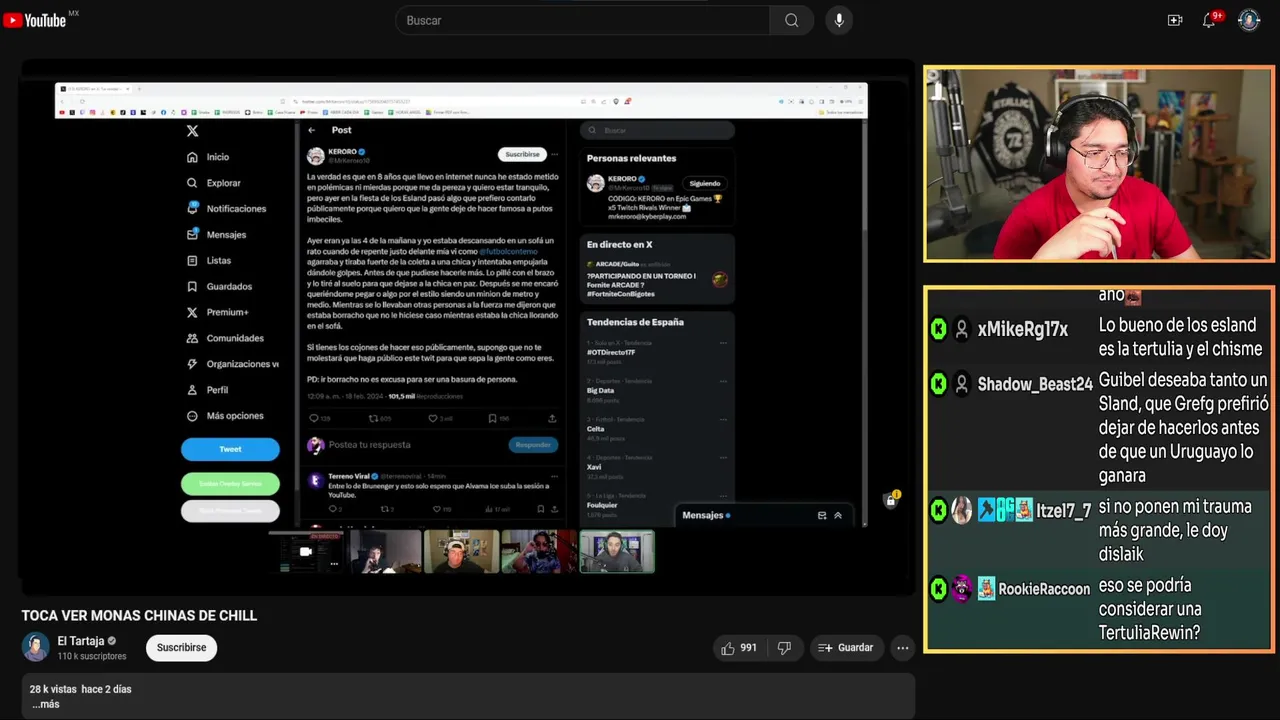1280x720 pixels.
Task: Click the reply icon on KERORO's post
Action: point(314,419)
